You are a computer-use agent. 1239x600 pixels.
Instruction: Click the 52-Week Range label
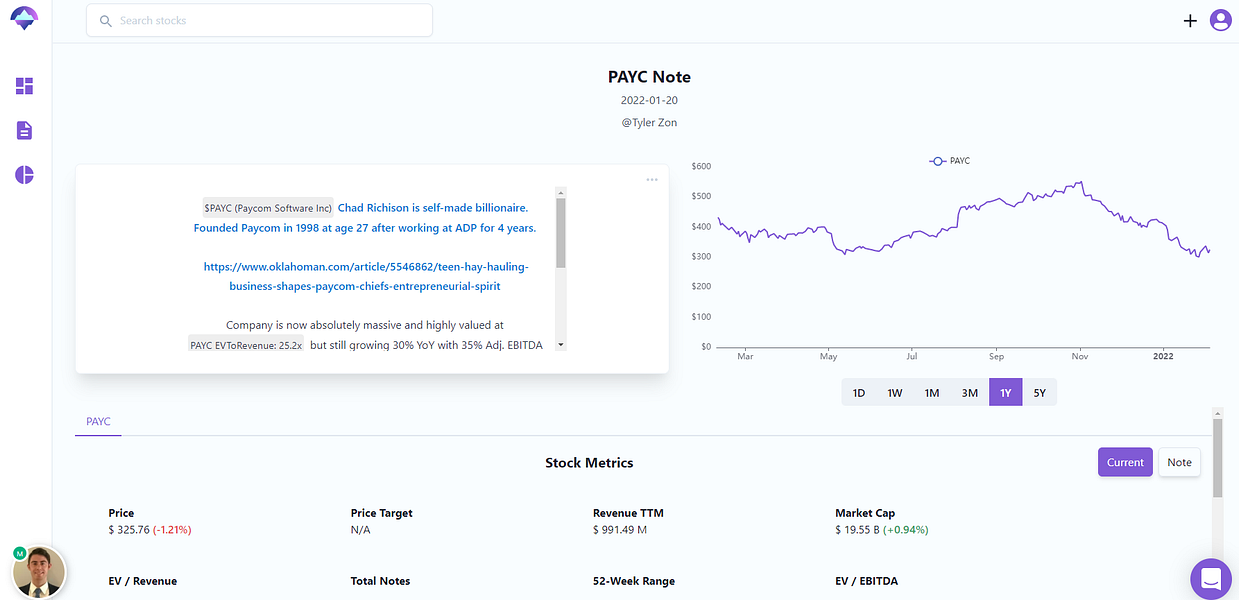[x=634, y=581]
